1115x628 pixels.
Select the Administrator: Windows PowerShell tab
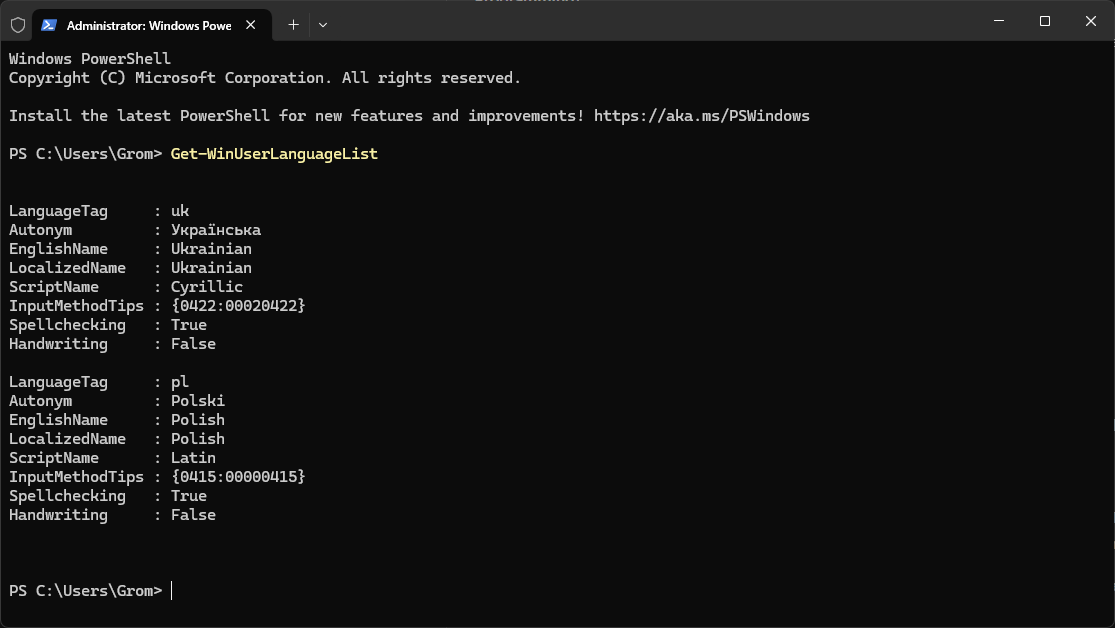point(151,25)
